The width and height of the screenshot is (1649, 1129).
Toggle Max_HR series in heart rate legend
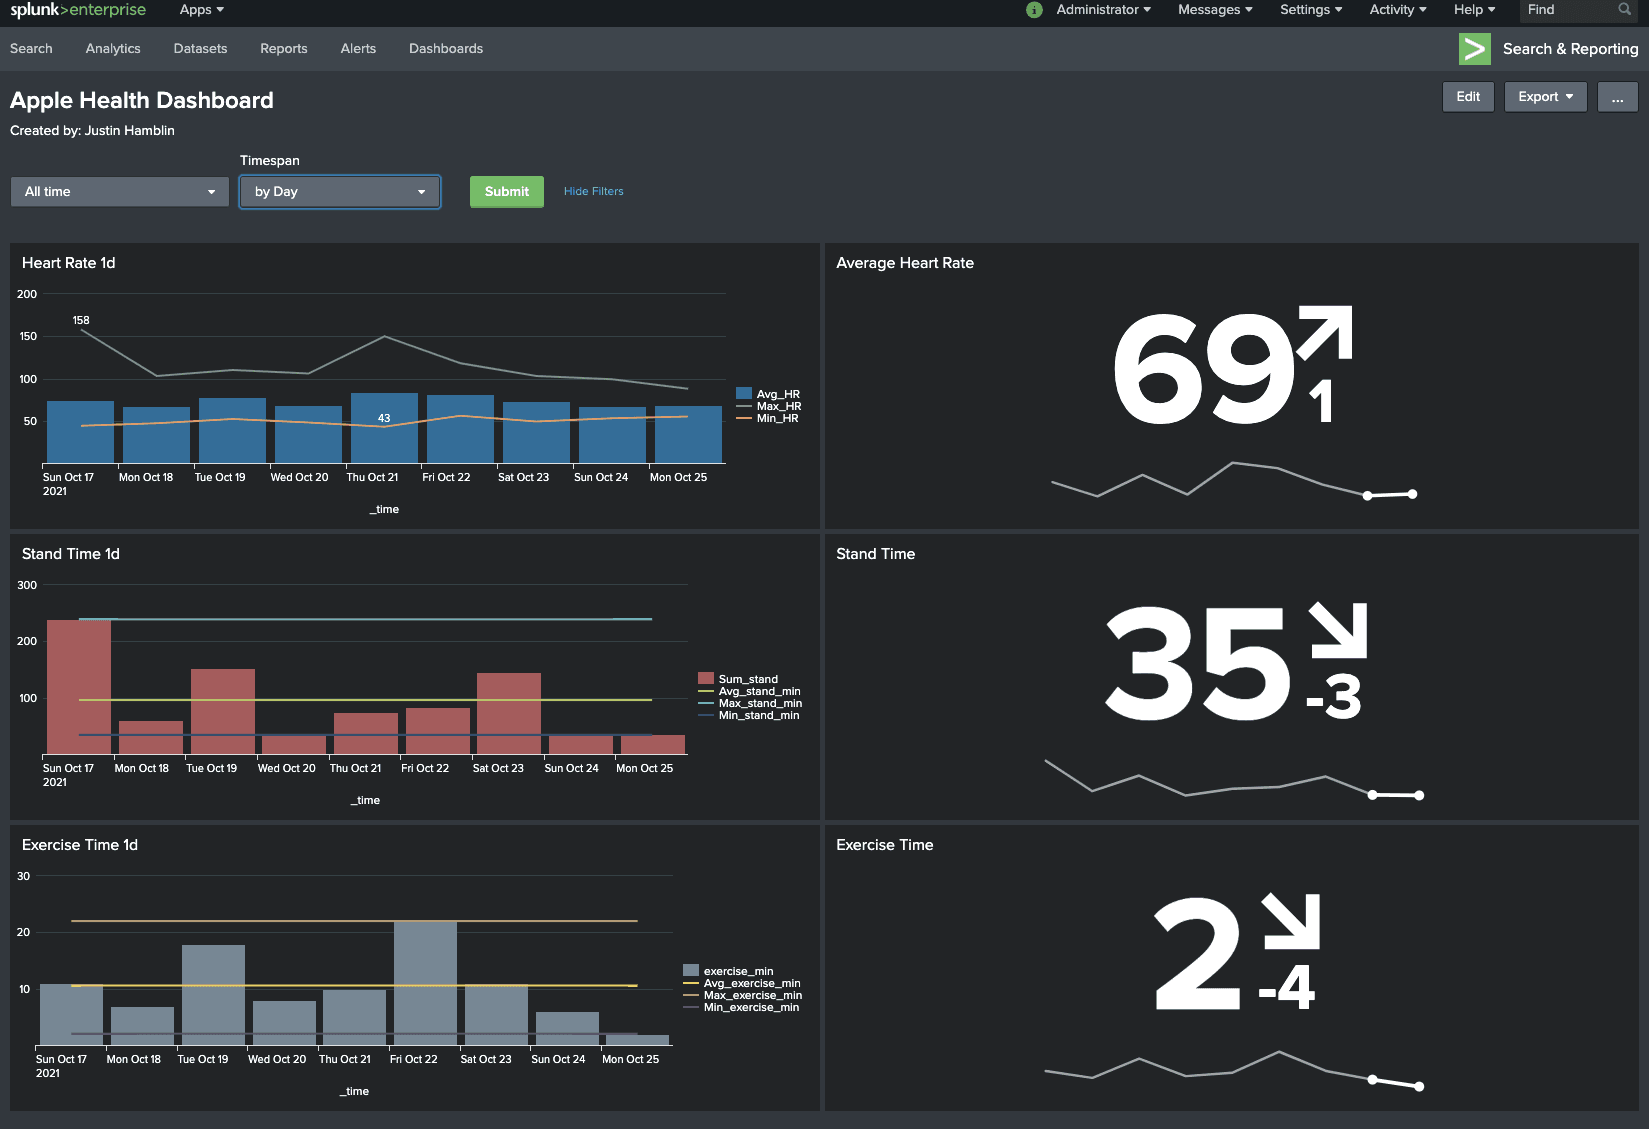[778, 406]
